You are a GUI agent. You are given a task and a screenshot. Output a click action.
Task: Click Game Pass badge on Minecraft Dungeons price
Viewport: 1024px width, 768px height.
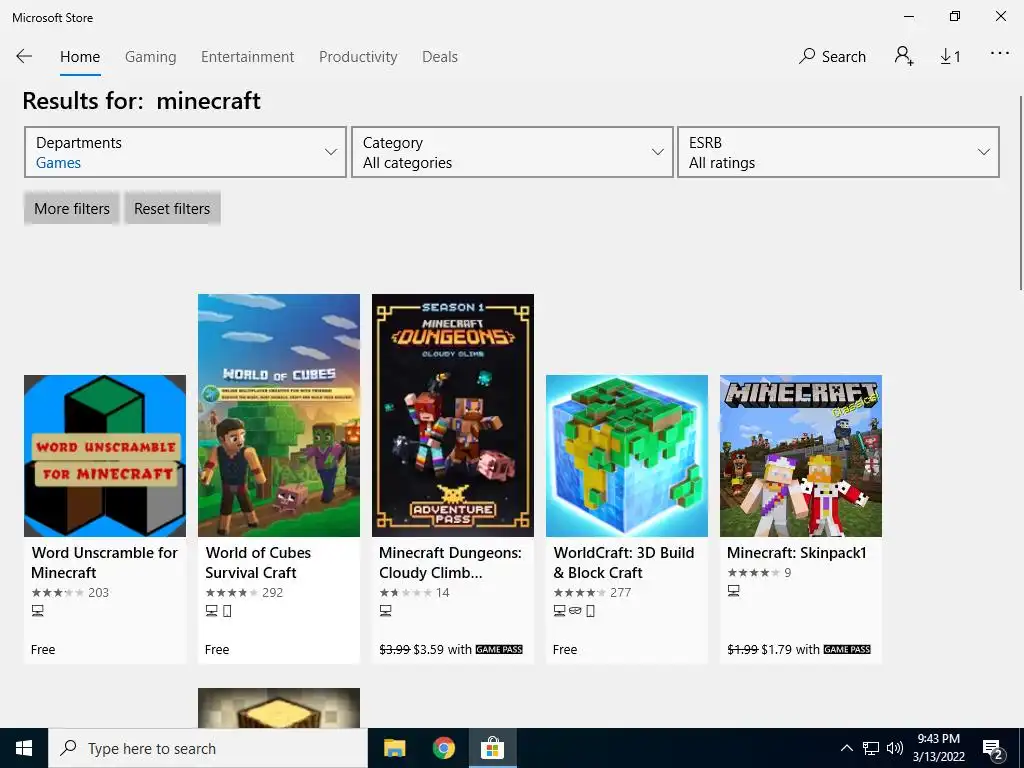point(500,649)
